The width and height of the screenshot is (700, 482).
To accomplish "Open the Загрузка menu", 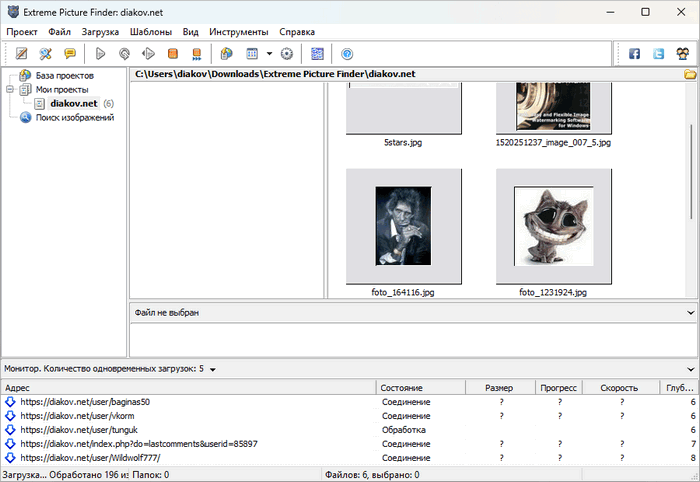I will [100, 31].
